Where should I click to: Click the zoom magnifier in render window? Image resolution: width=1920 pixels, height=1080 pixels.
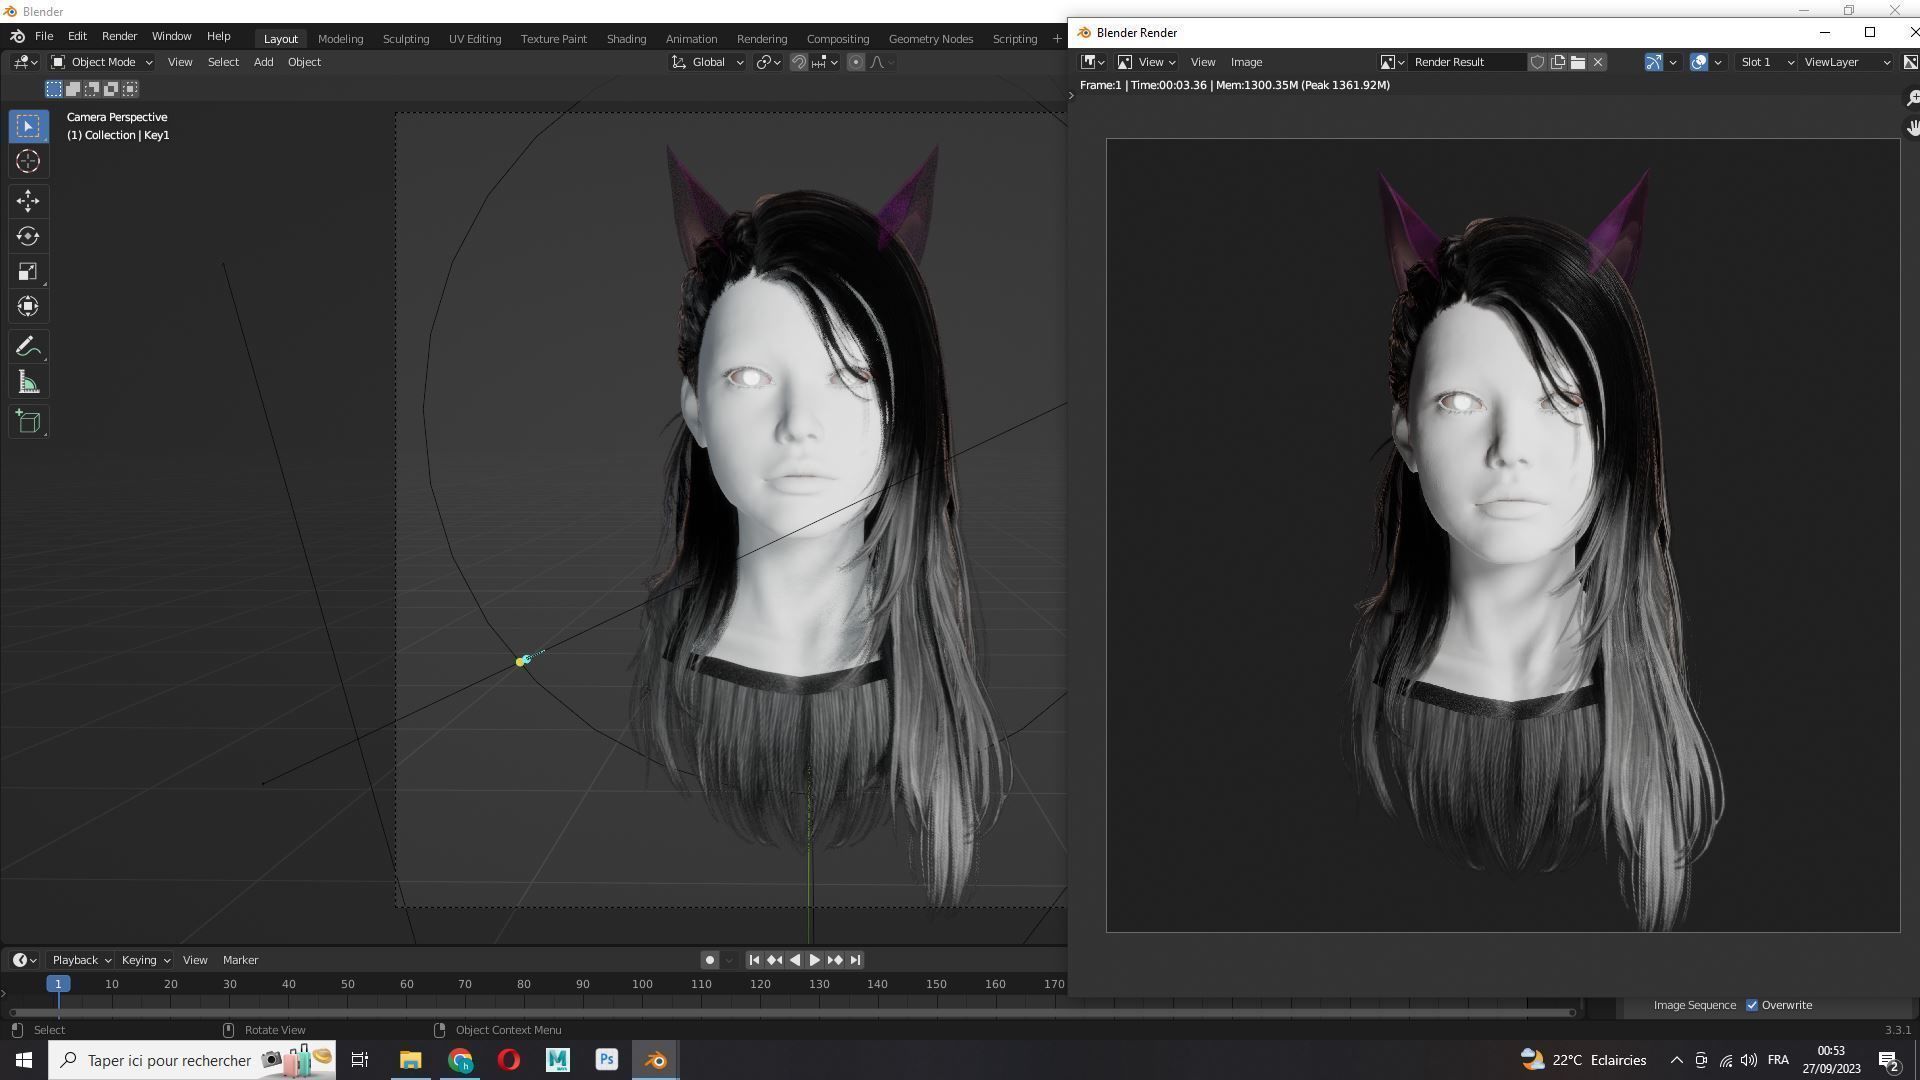[1911, 98]
